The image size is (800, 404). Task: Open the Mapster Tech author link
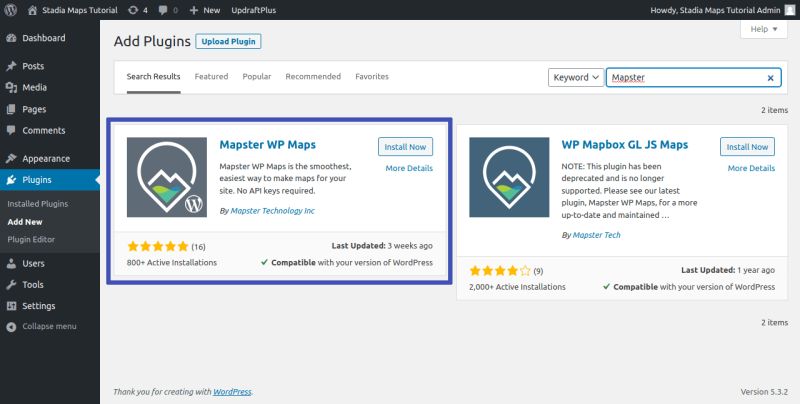point(596,235)
